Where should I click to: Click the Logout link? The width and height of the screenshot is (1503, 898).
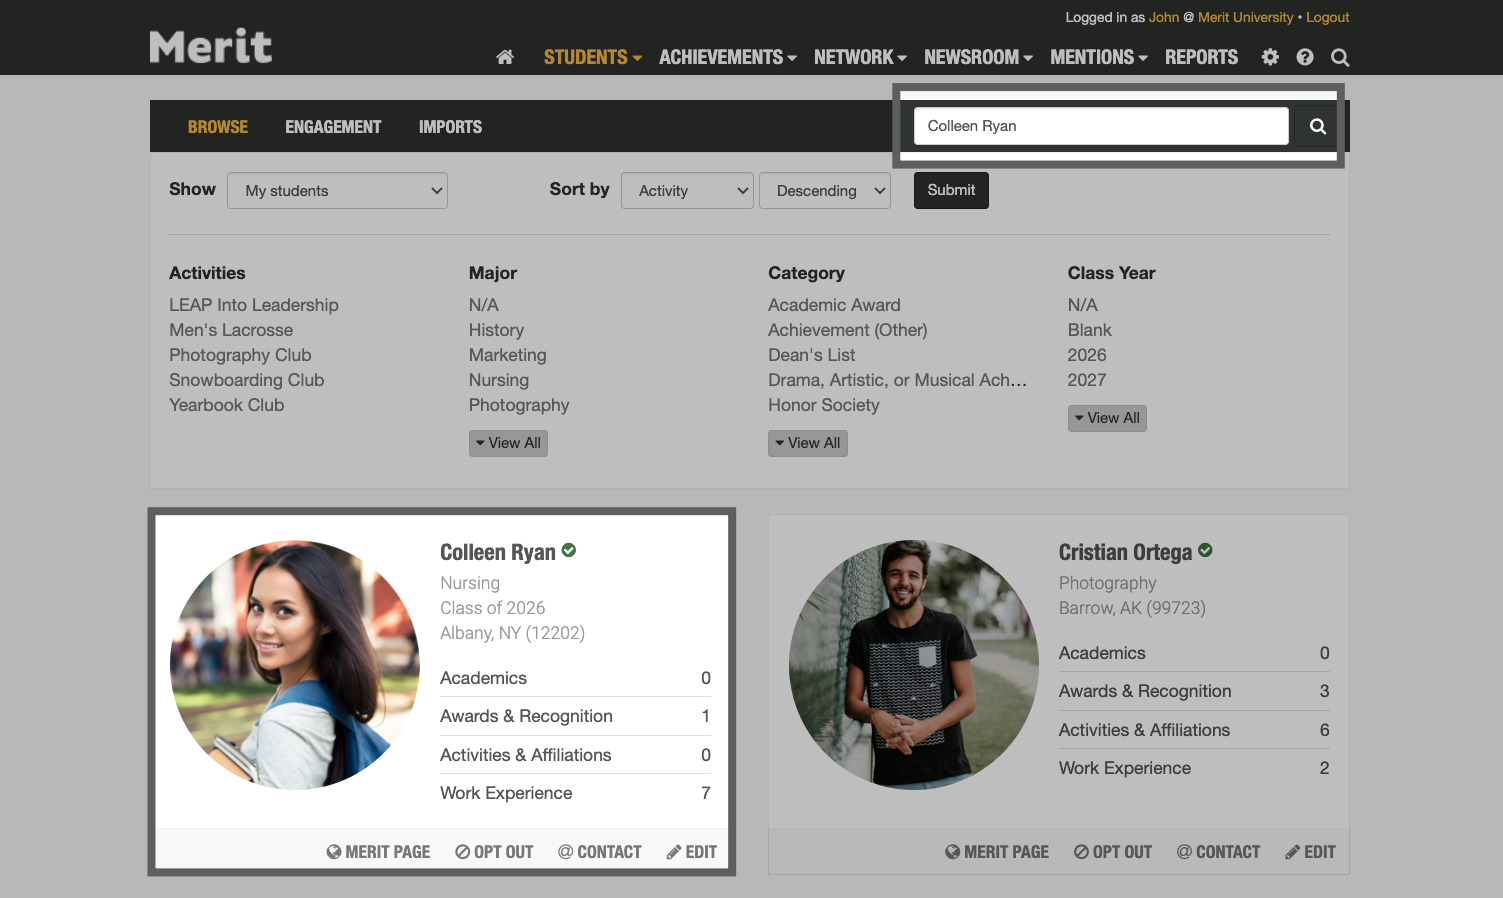(x=1327, y=17)
